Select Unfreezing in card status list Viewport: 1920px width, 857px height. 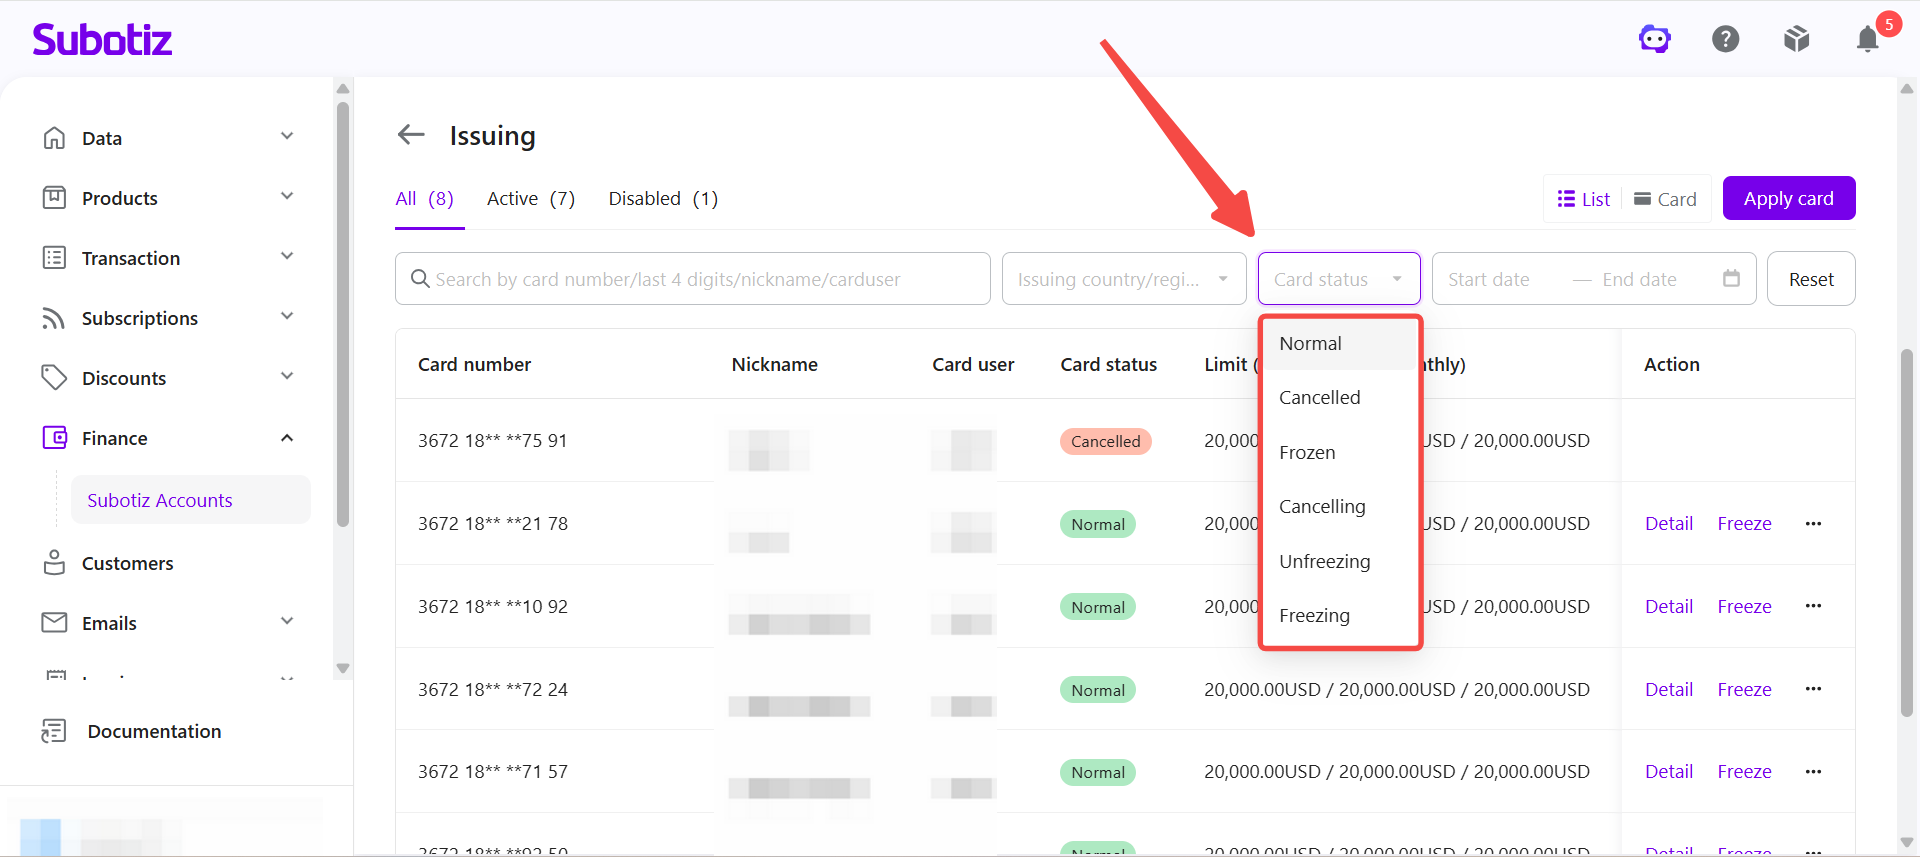pos(1339,561)
